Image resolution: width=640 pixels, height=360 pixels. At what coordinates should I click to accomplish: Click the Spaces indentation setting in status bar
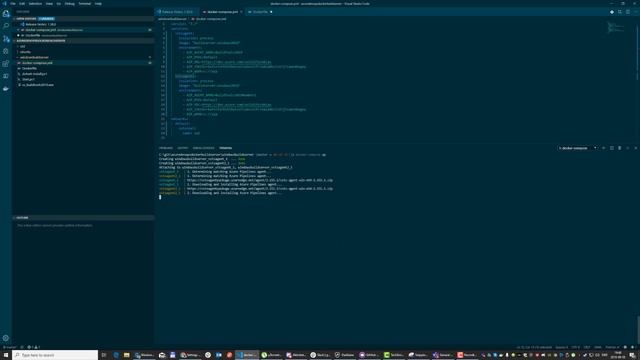pos(561,347)
